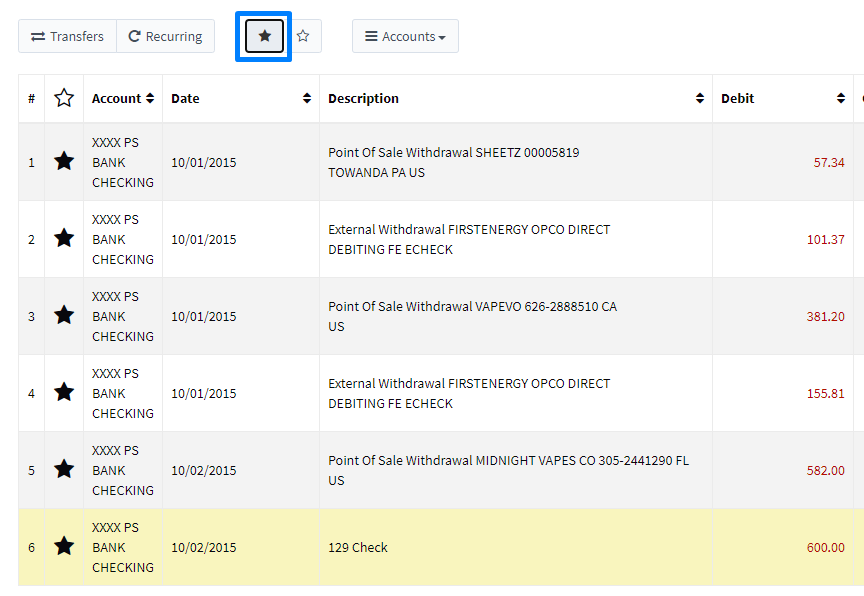Unstar the 155.81 FIRSTENERGY transaction
Screen dimensions: 864x596
(x=64, y=393)
